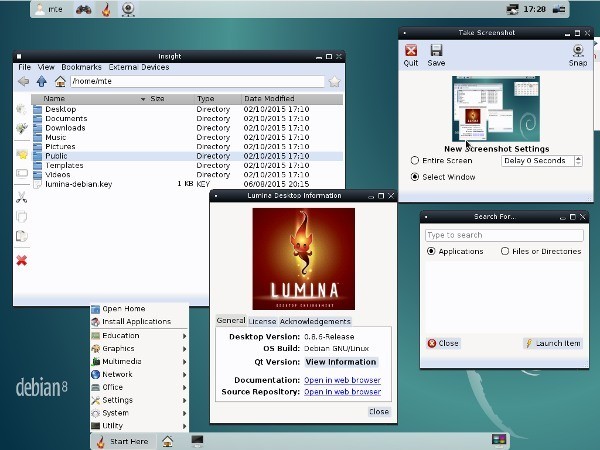Select the Downloads folder row
Viewport: 600px width, 450px height.
click(187, 128)
